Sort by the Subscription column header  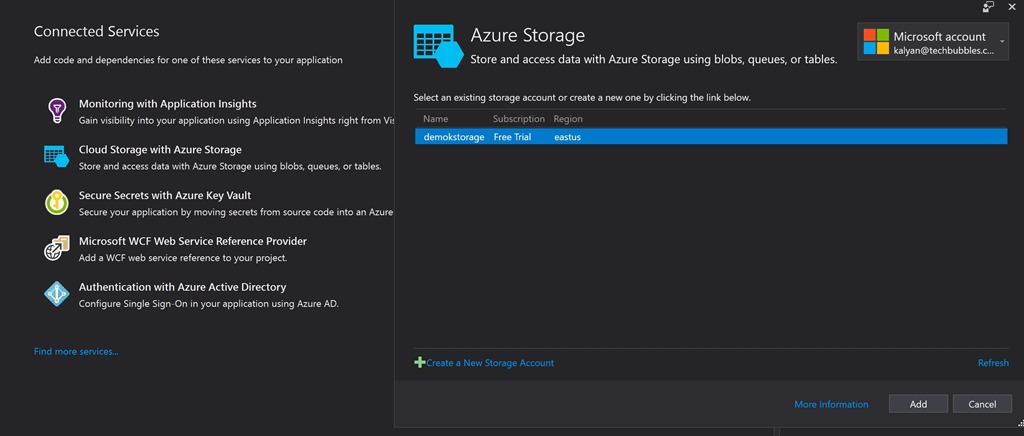tap(519, 119)
